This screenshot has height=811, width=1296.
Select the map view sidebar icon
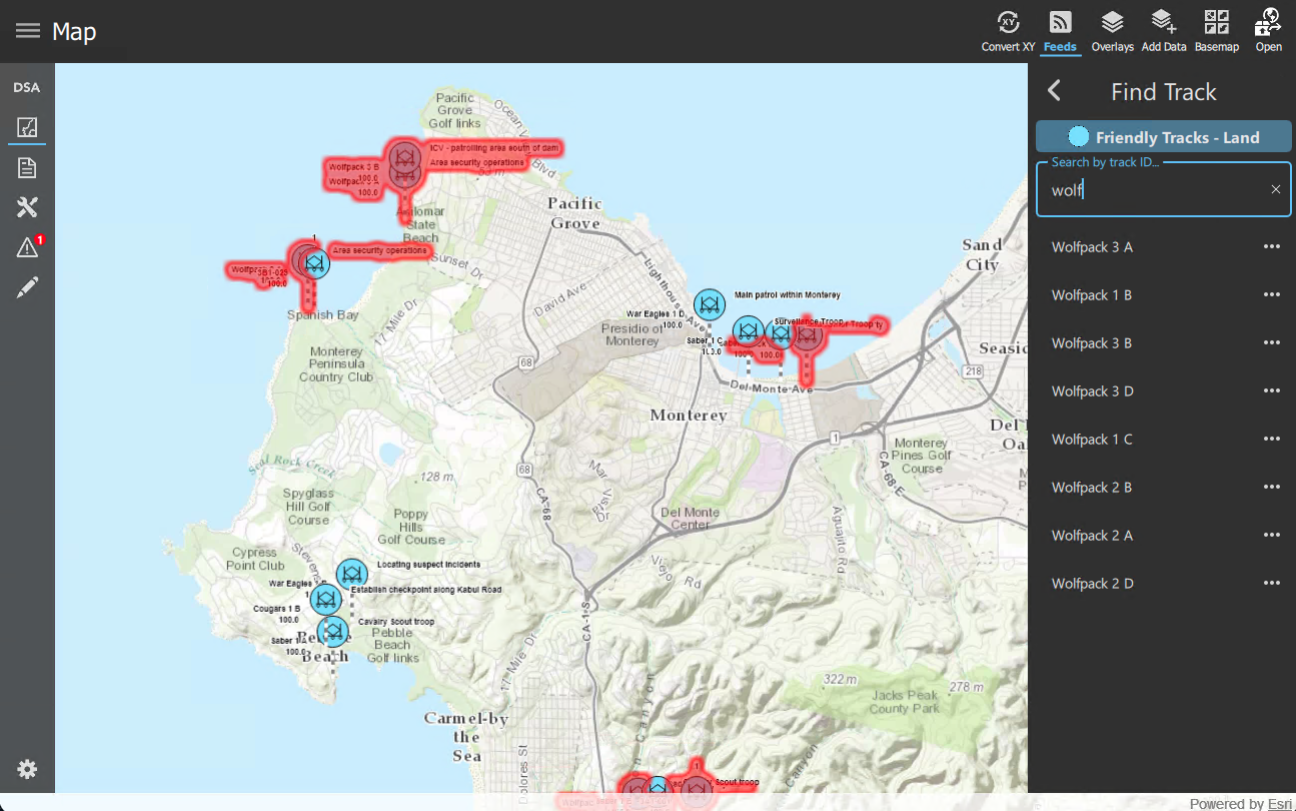tap(27, 128)
